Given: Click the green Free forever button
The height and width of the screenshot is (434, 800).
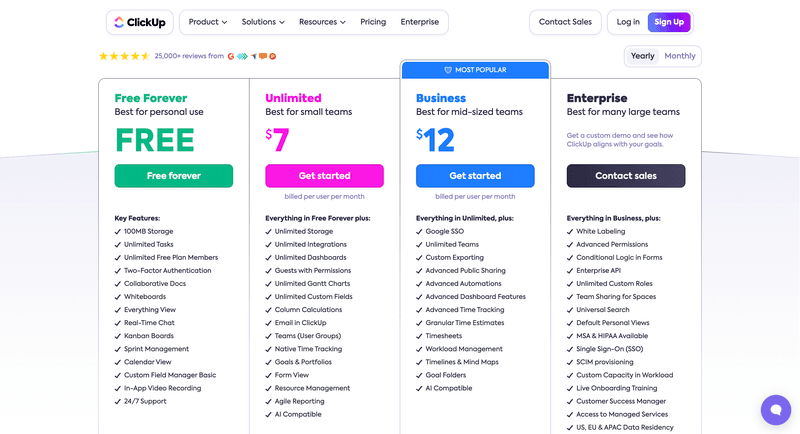Looking at the screenshot, I should click(173, 176).
